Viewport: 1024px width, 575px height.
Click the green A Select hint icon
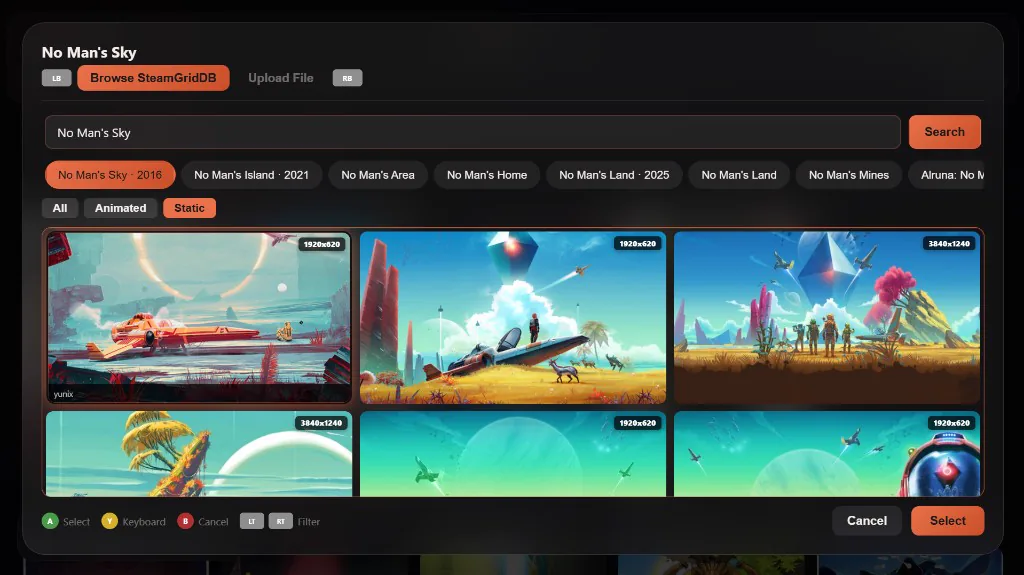click(50, 521)
